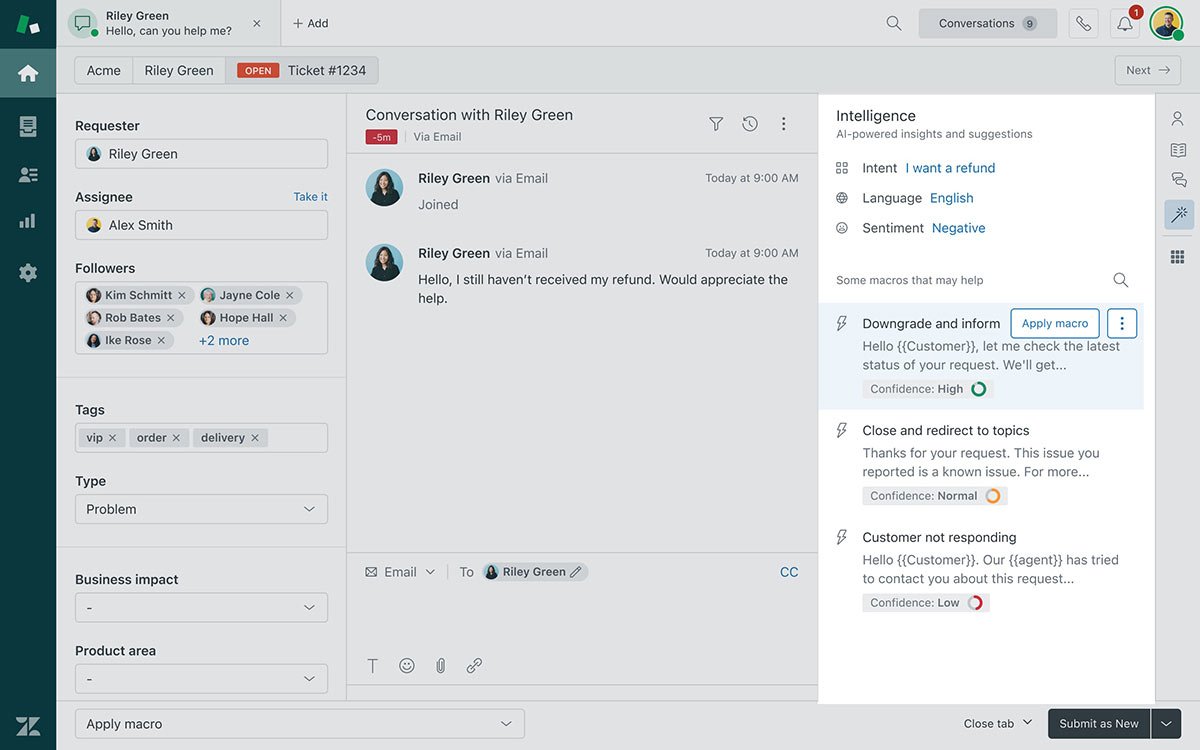Select the Acme organization tab
The width and height of the screenshot is (1200, 750).
[104, 71]
